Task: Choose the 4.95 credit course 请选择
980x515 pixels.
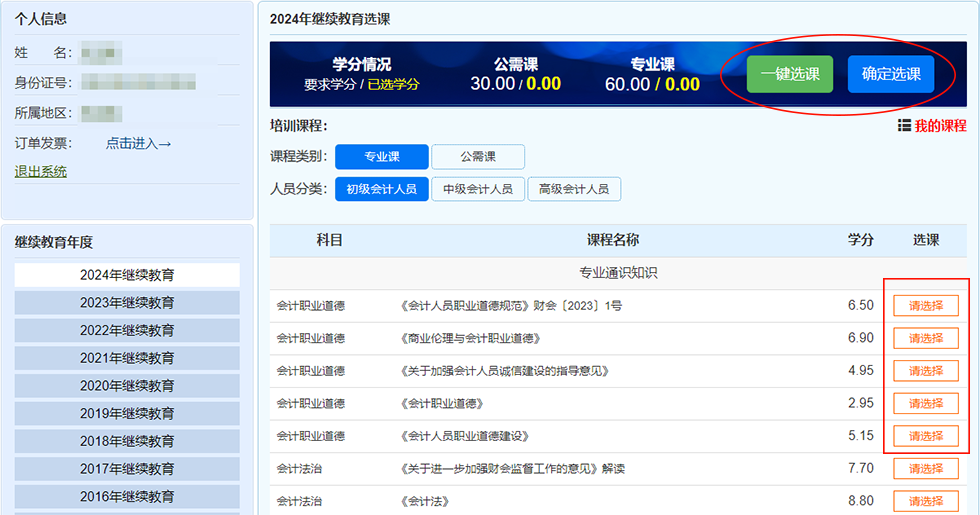Action: coord(925,371)
